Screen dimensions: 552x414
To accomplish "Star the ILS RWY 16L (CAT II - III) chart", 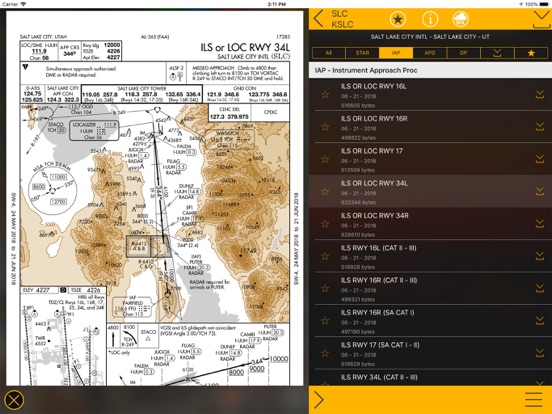I will point(325,256).
